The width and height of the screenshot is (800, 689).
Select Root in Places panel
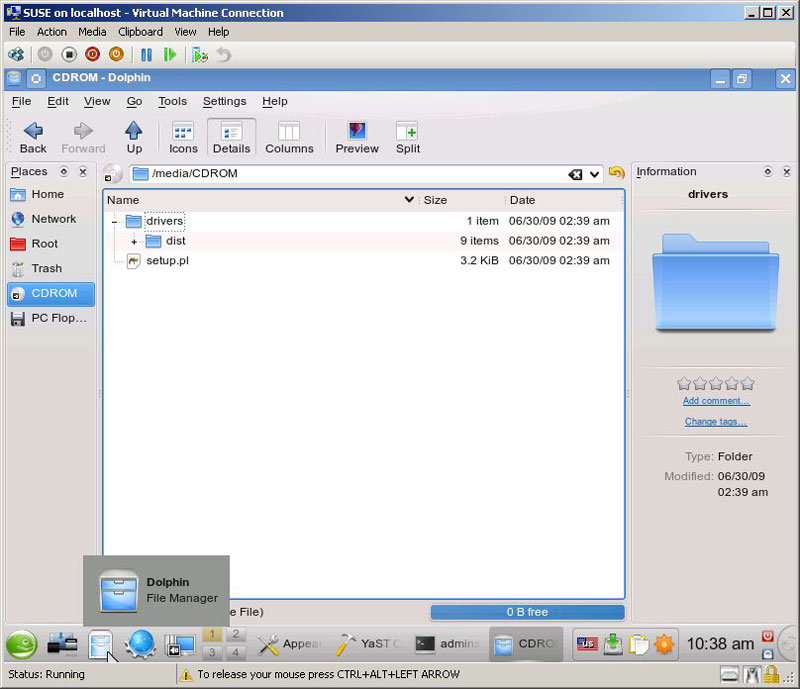51,244
